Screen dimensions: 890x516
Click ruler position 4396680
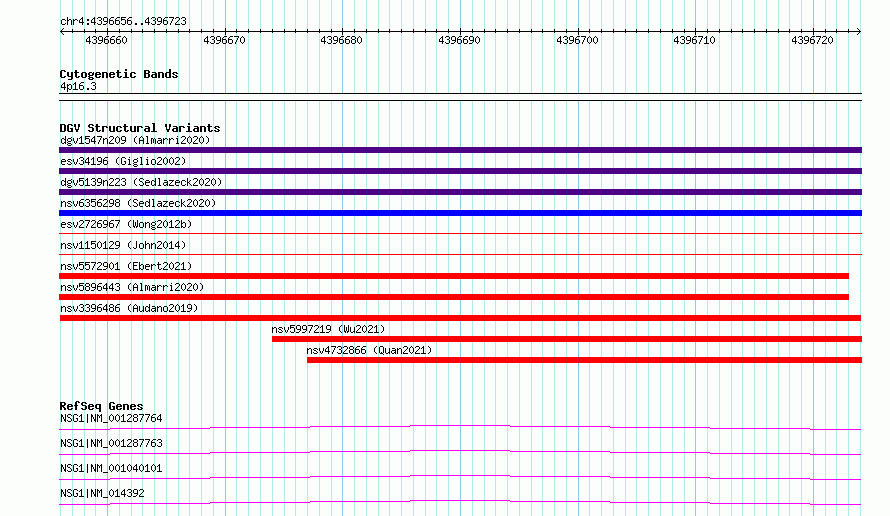coord(341,40)
